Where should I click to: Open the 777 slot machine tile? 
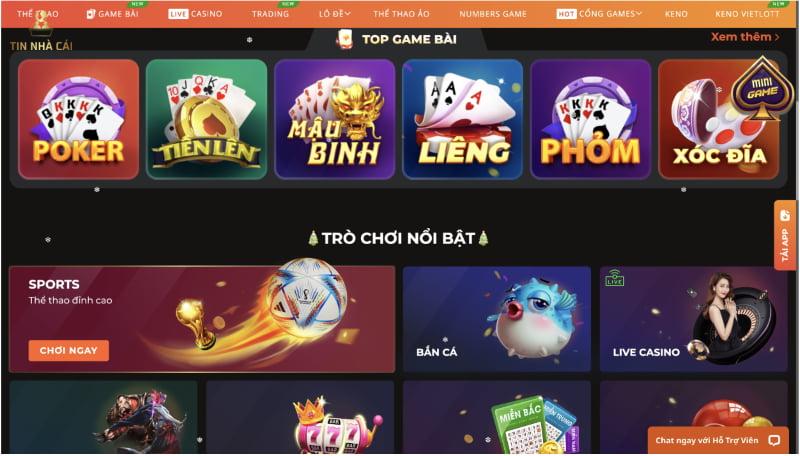(300, 417)
